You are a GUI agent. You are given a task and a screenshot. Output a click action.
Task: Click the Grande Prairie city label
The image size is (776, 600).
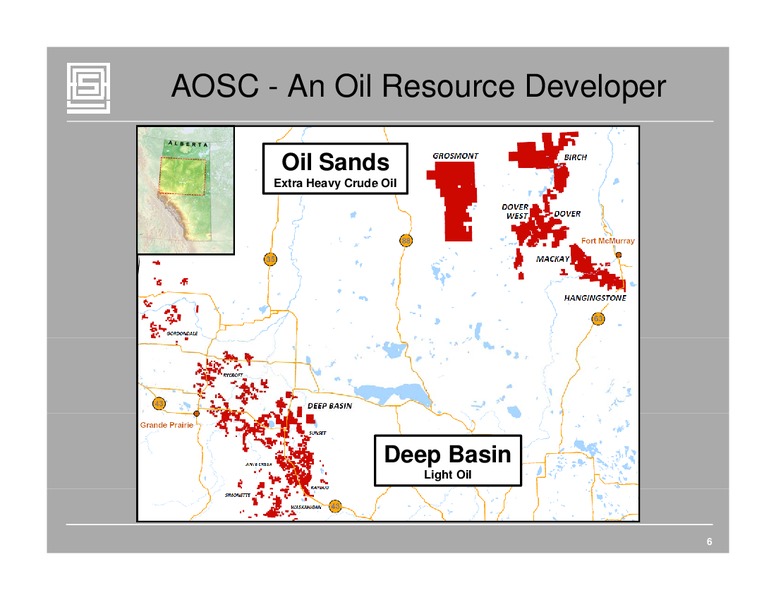(167, 425)
